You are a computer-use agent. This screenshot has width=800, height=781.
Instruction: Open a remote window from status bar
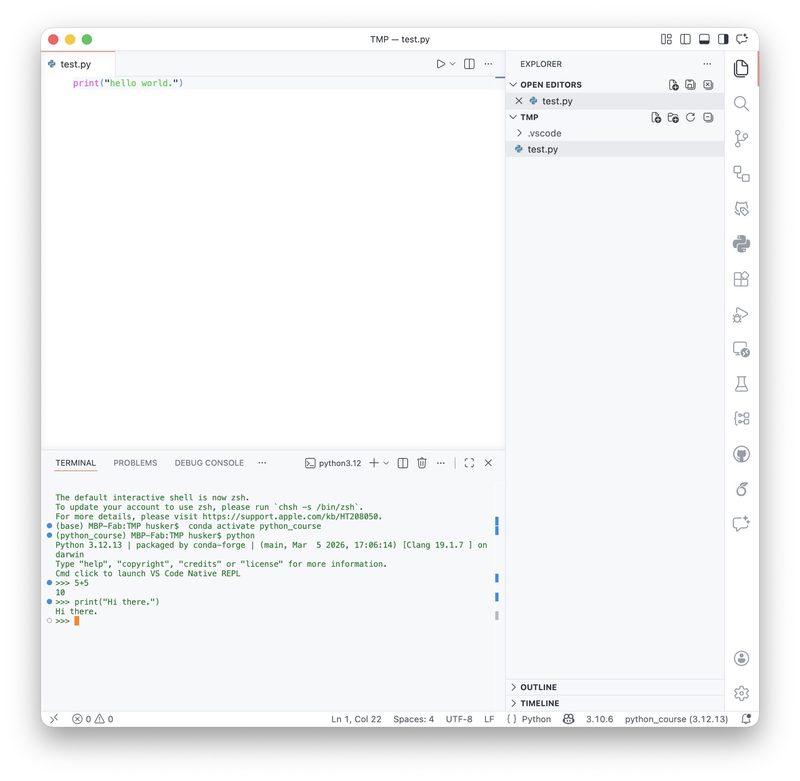pyautogui.click(x=54, y=719)
